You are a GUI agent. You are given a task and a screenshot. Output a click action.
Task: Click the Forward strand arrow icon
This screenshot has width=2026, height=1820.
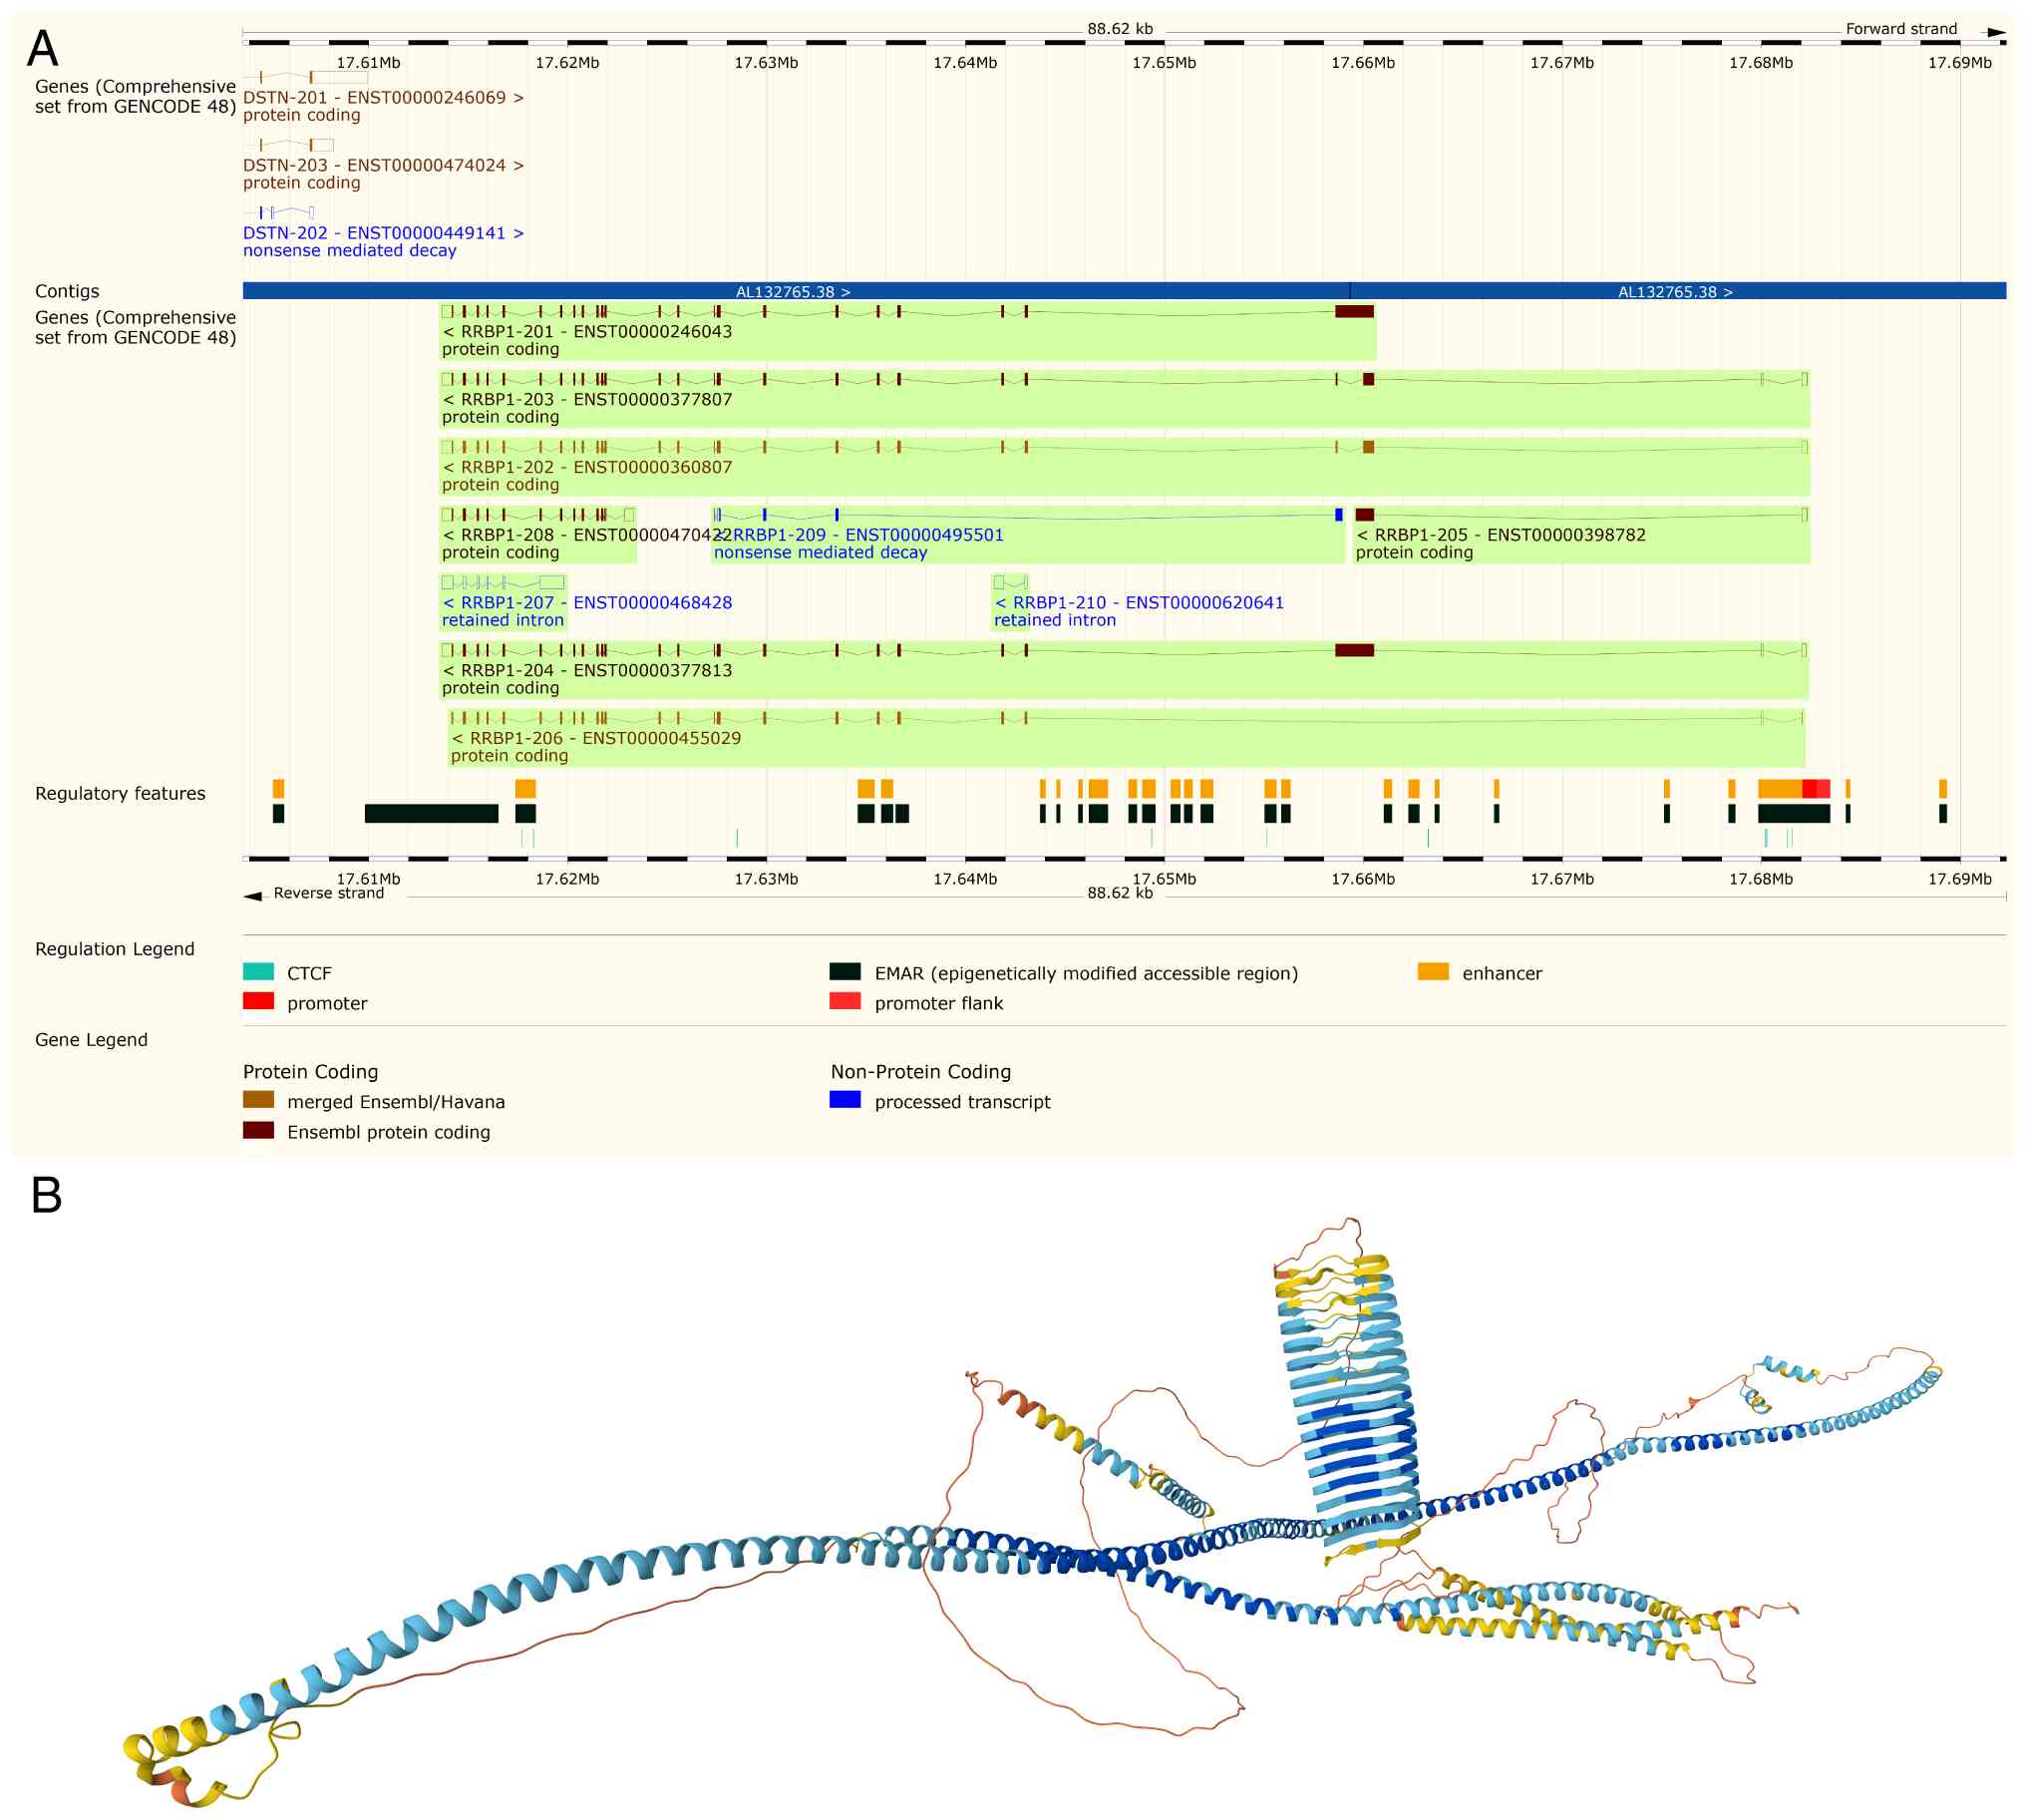1996,33
